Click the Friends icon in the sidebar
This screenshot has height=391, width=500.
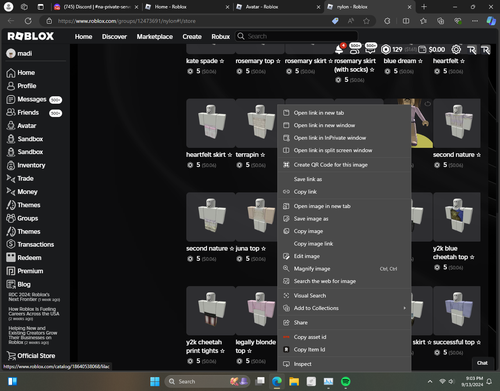point(11,112)
